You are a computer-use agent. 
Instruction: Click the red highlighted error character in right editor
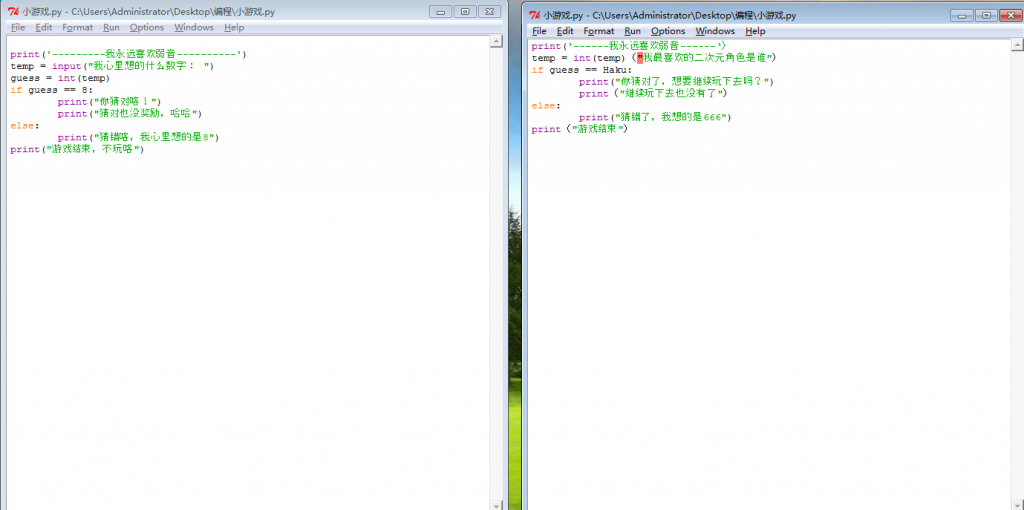pyautogui.click(x=641, y=58)
